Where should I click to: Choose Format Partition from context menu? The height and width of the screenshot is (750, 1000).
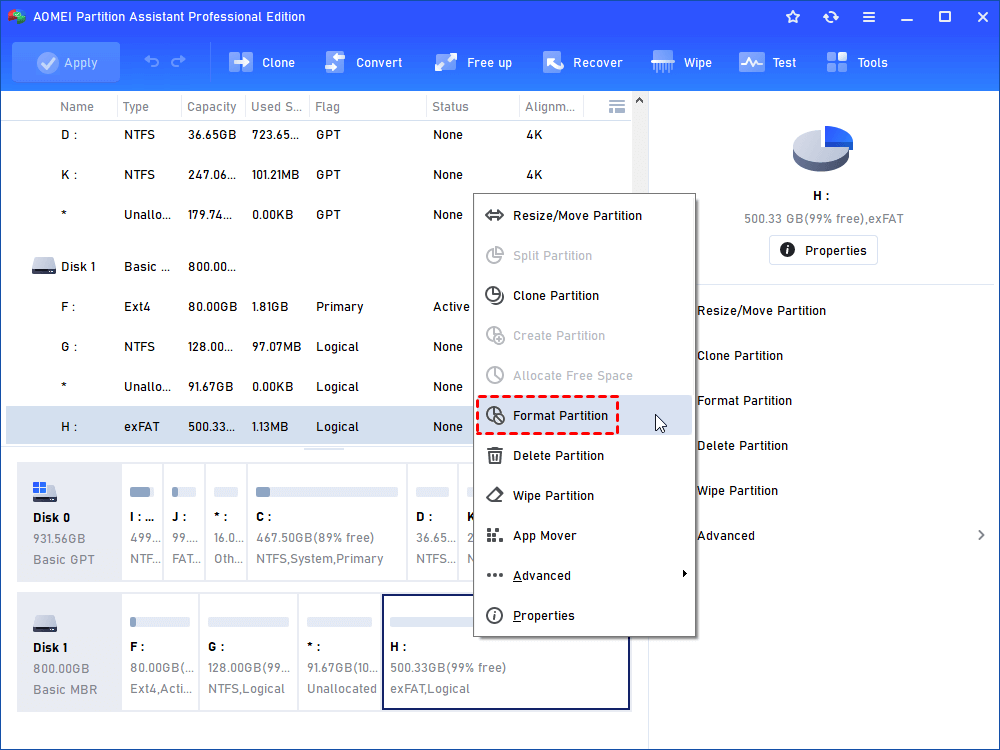coord(559,416)
